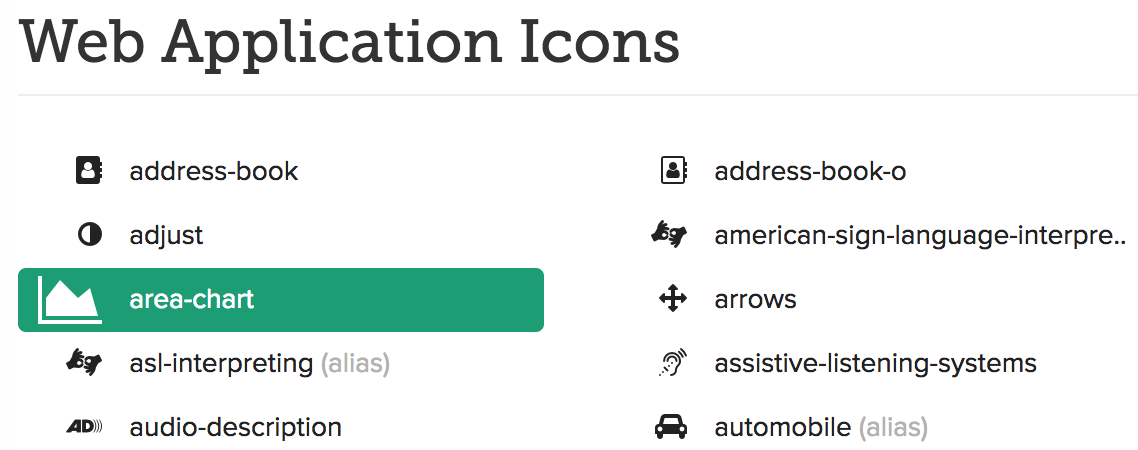1138x450 pixels.
Task: Select the address-book-o outlined icon
Action: coord(674,171)
